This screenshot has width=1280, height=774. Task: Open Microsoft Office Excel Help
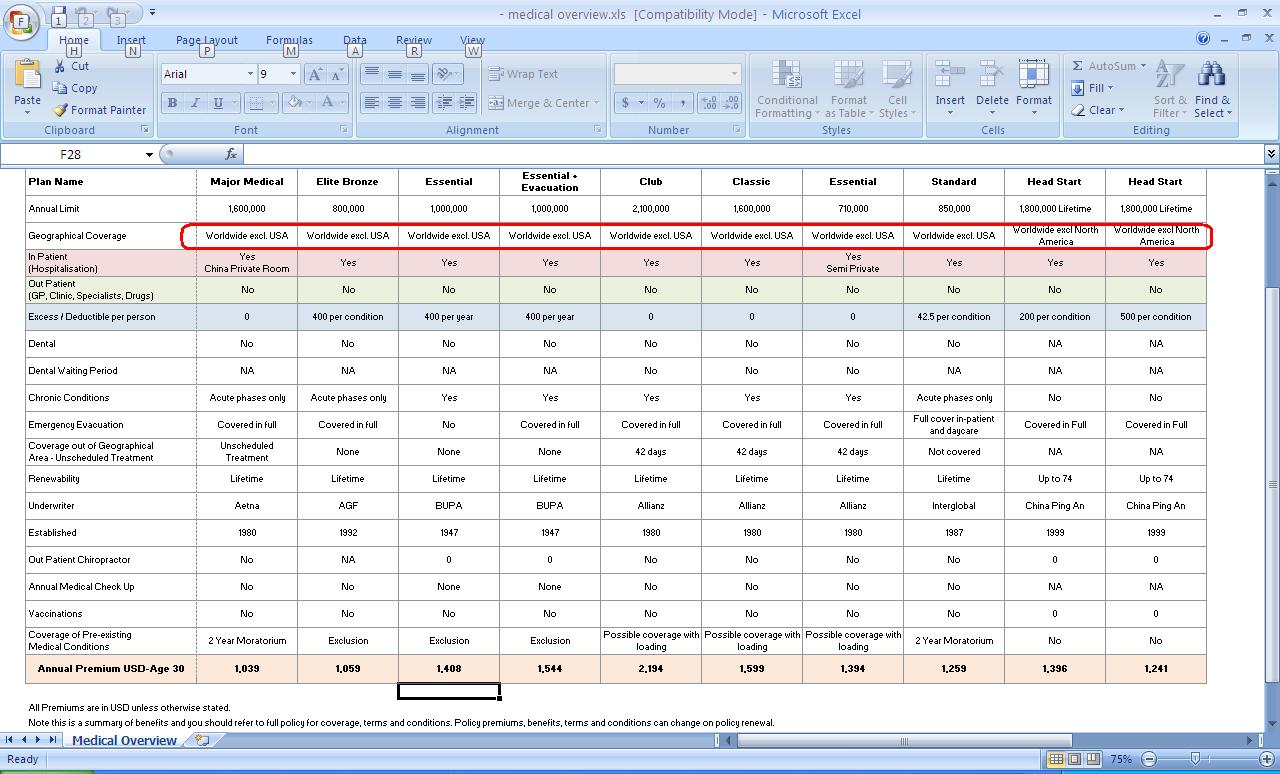tap(1203, 39)
